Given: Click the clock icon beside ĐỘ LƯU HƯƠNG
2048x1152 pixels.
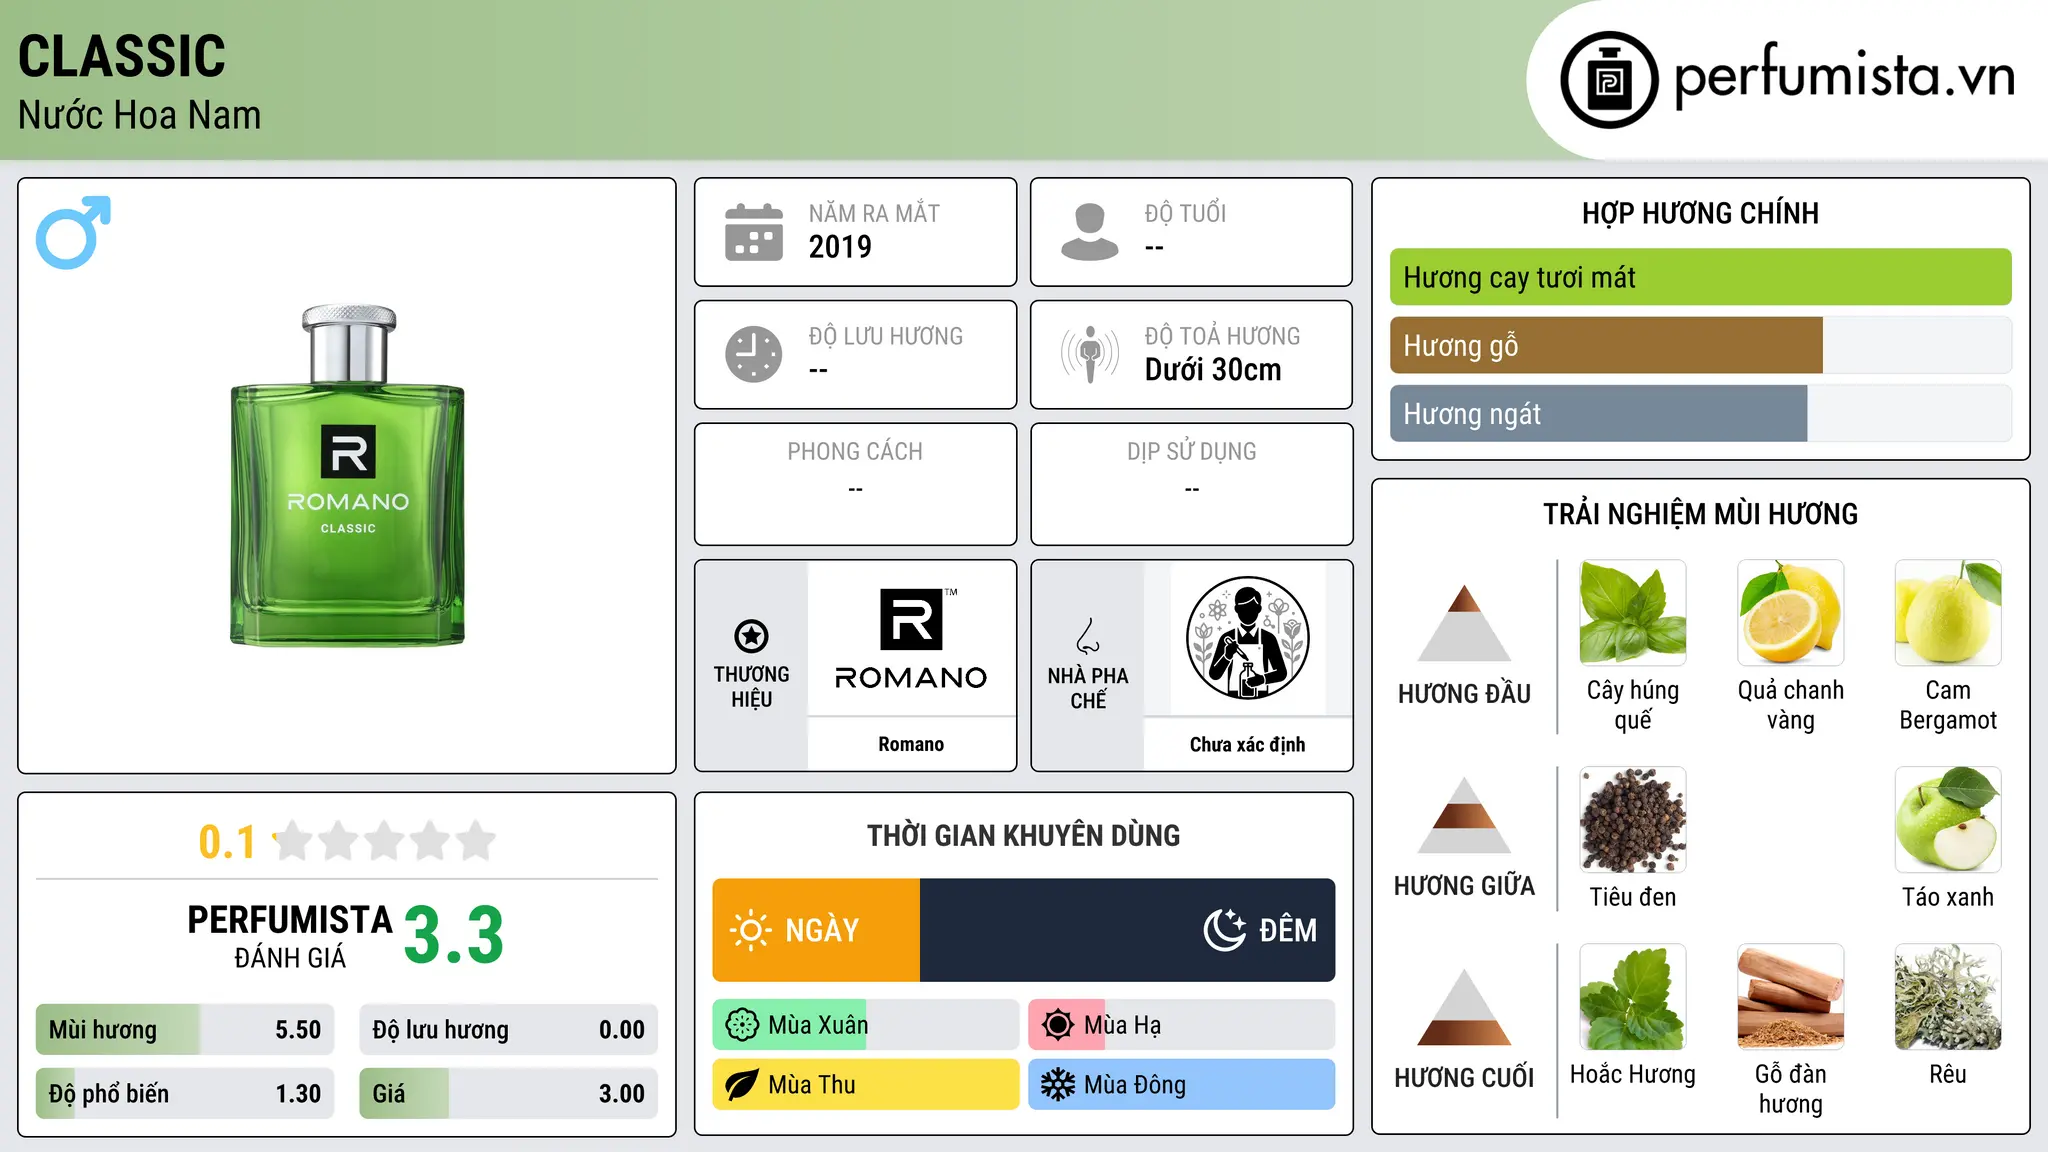Looking at the screenshot, I should [x=754, y=354].
